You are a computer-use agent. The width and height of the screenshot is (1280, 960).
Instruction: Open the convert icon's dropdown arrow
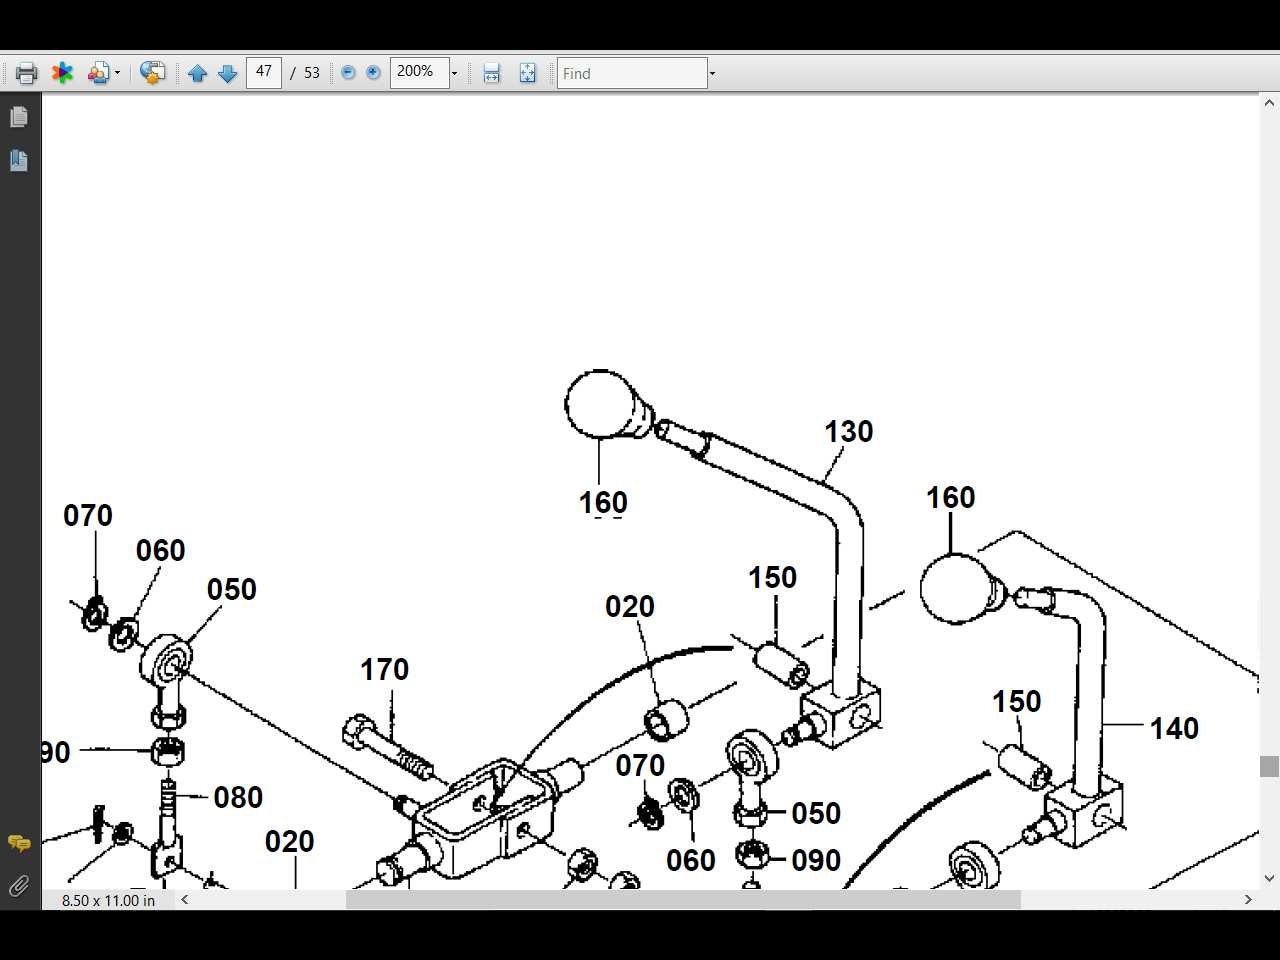pyautogui.click(x=117, y=72)
